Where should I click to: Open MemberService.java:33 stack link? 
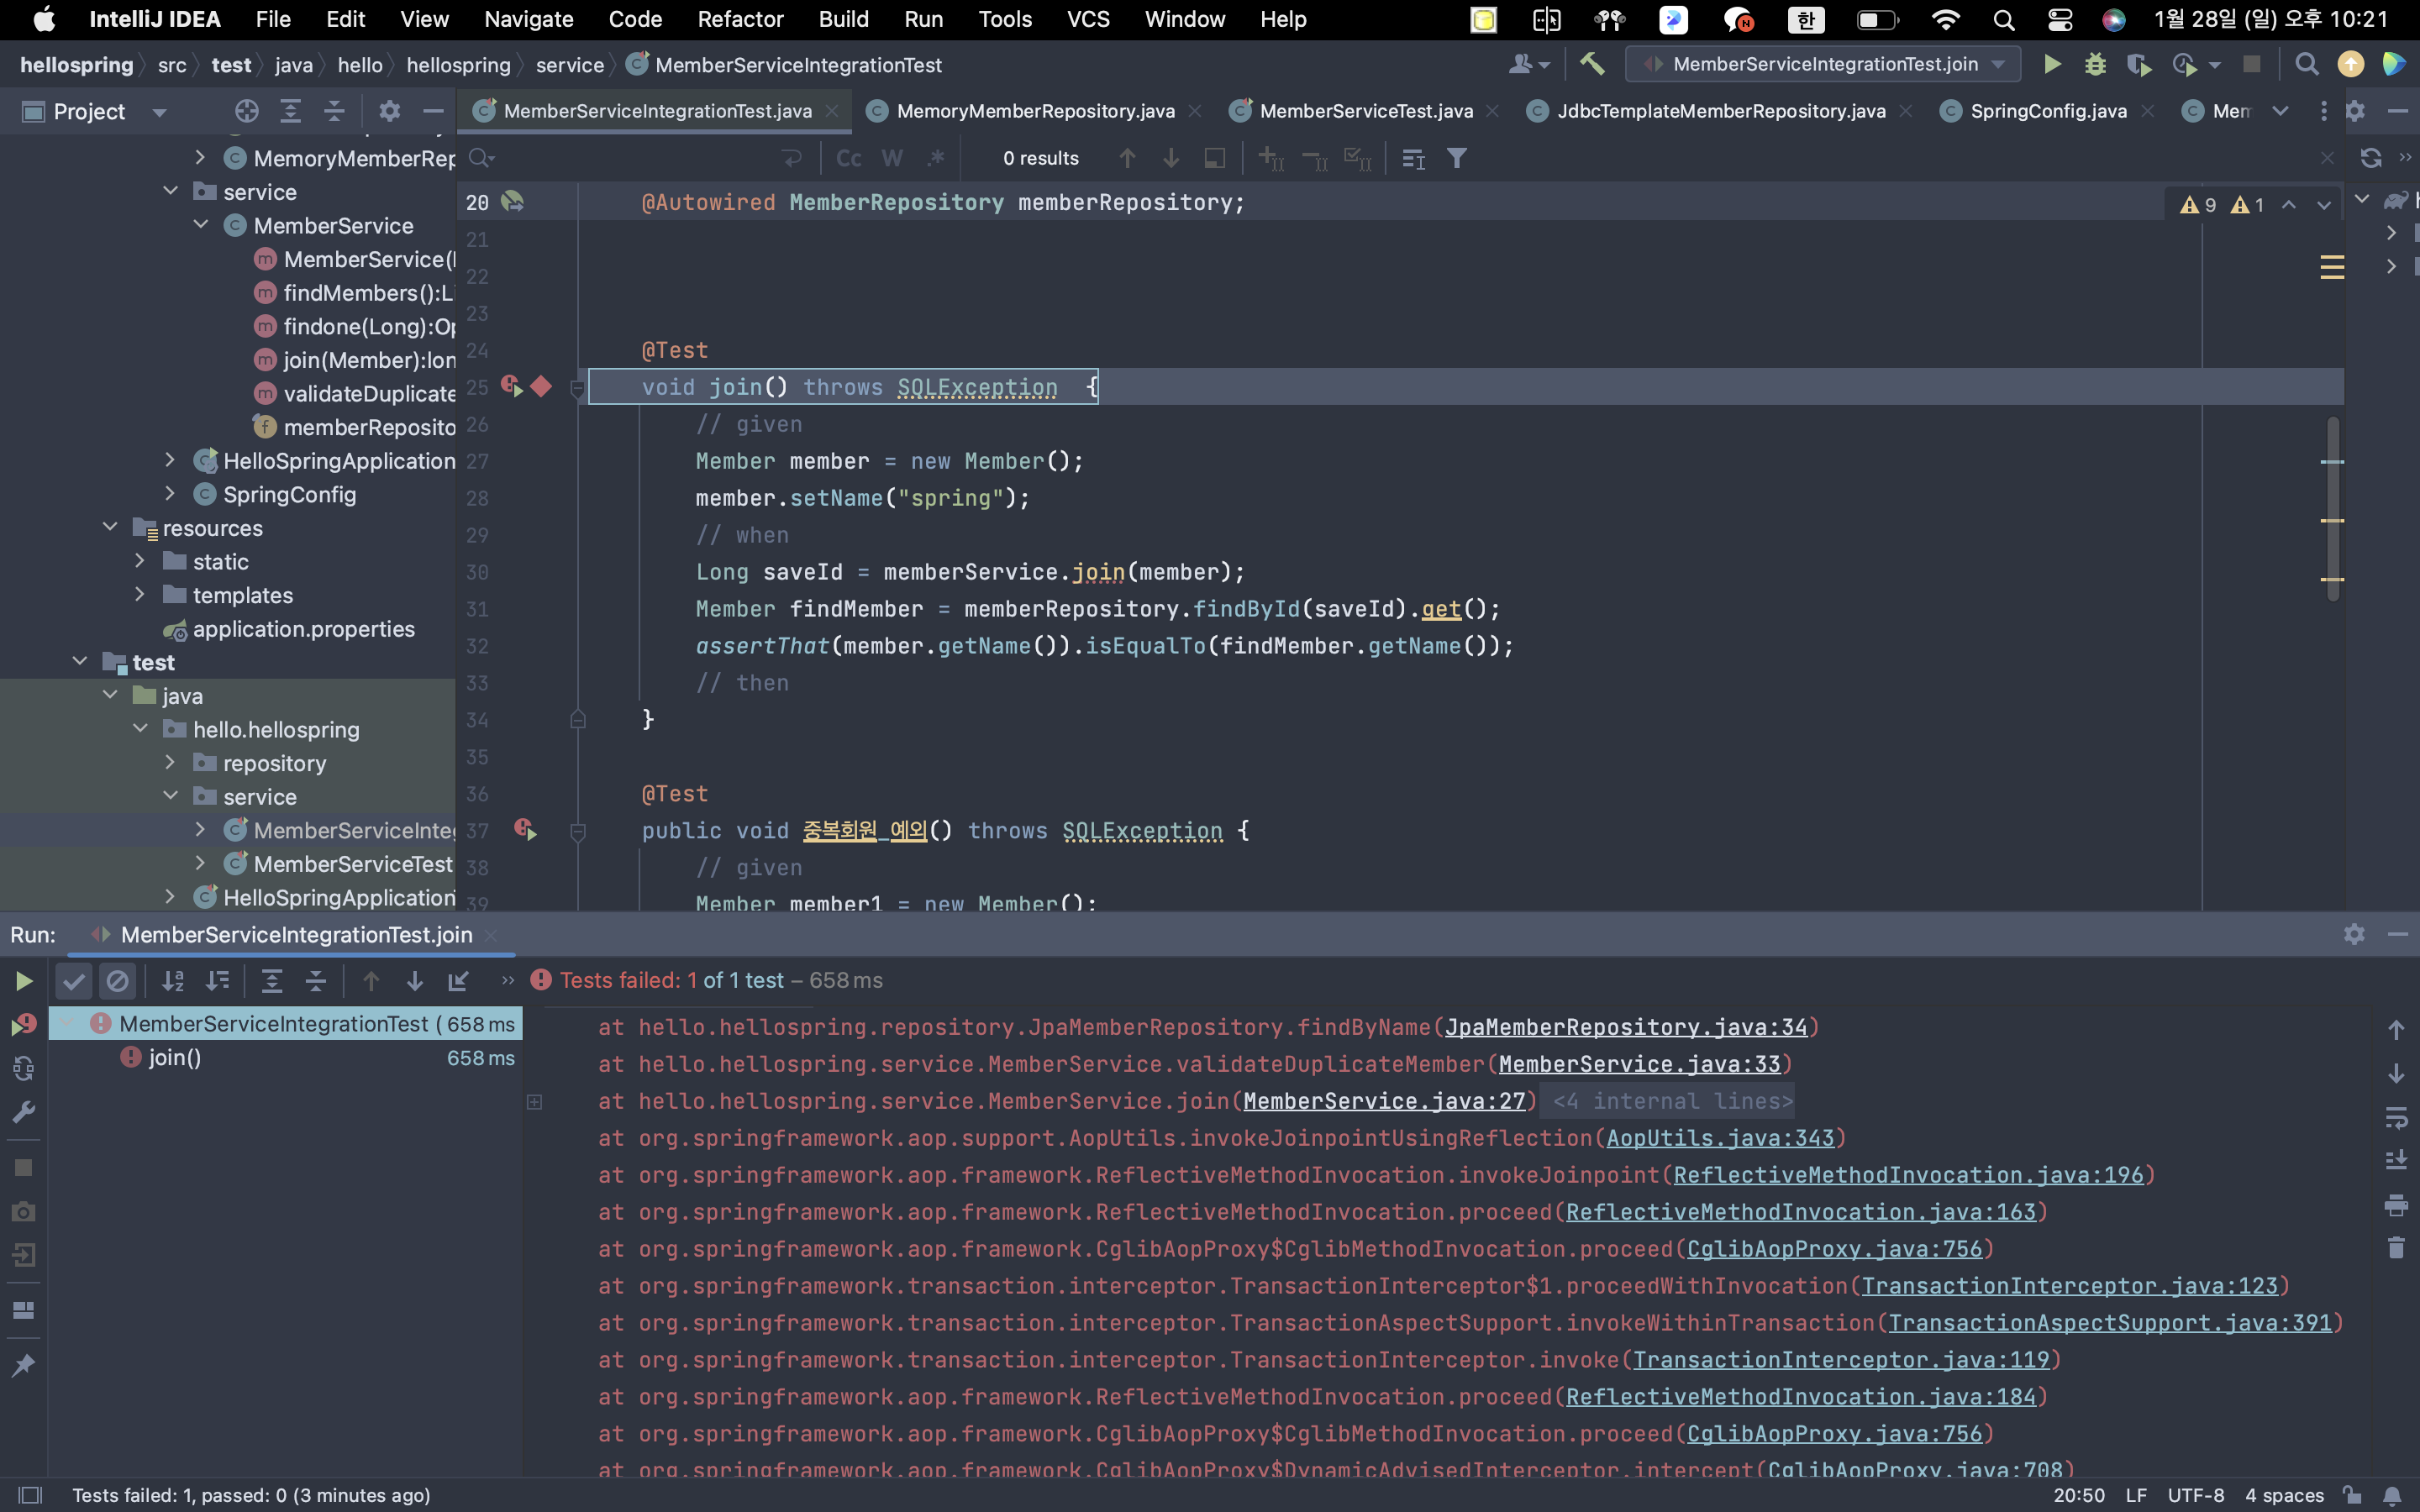coord(1639,1064)
